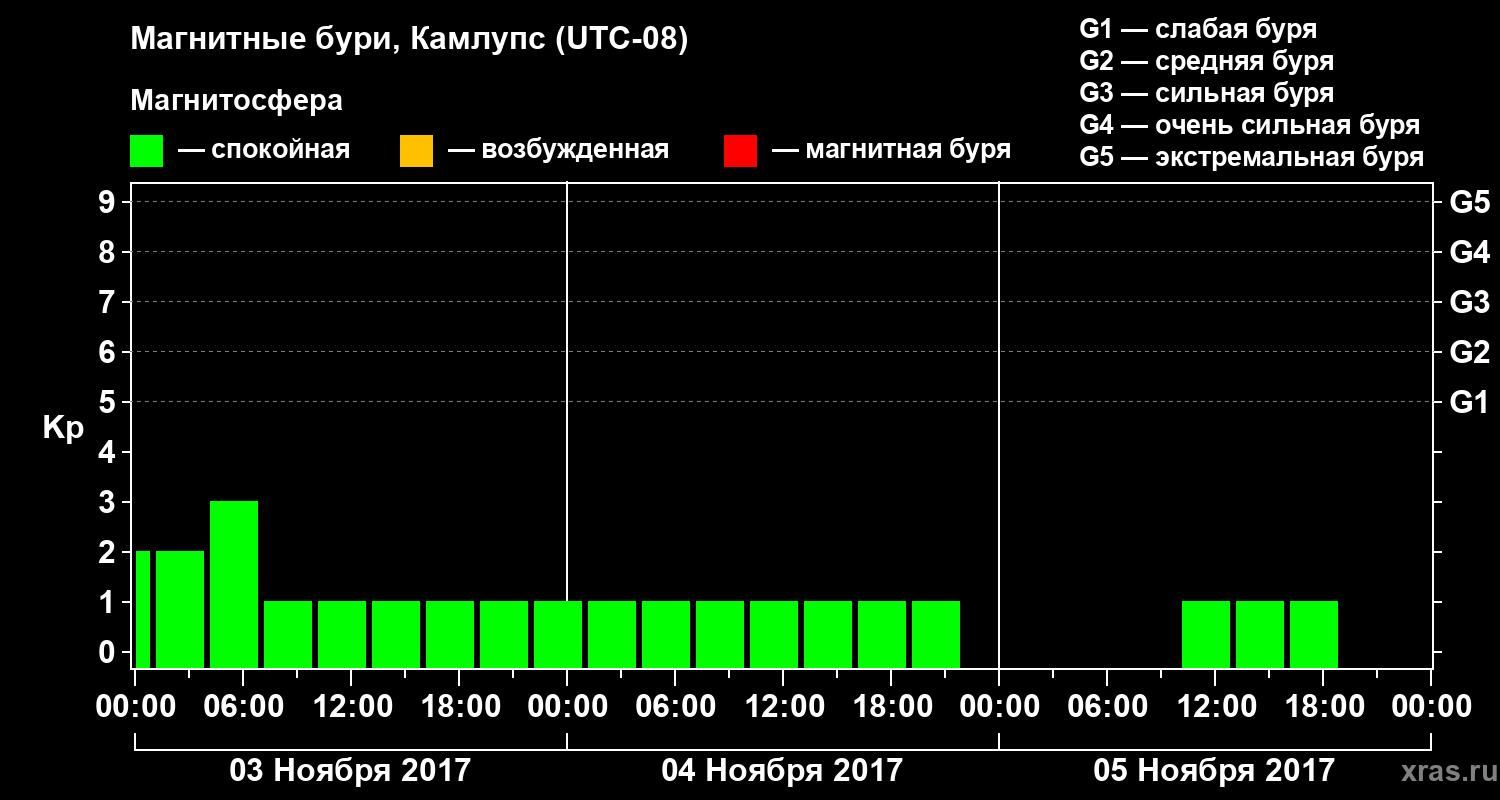The width and height of the screenshot is (1500, 800).
Task: Click the 'Магнитосфера' legend heading
Action: click(236, 101)
